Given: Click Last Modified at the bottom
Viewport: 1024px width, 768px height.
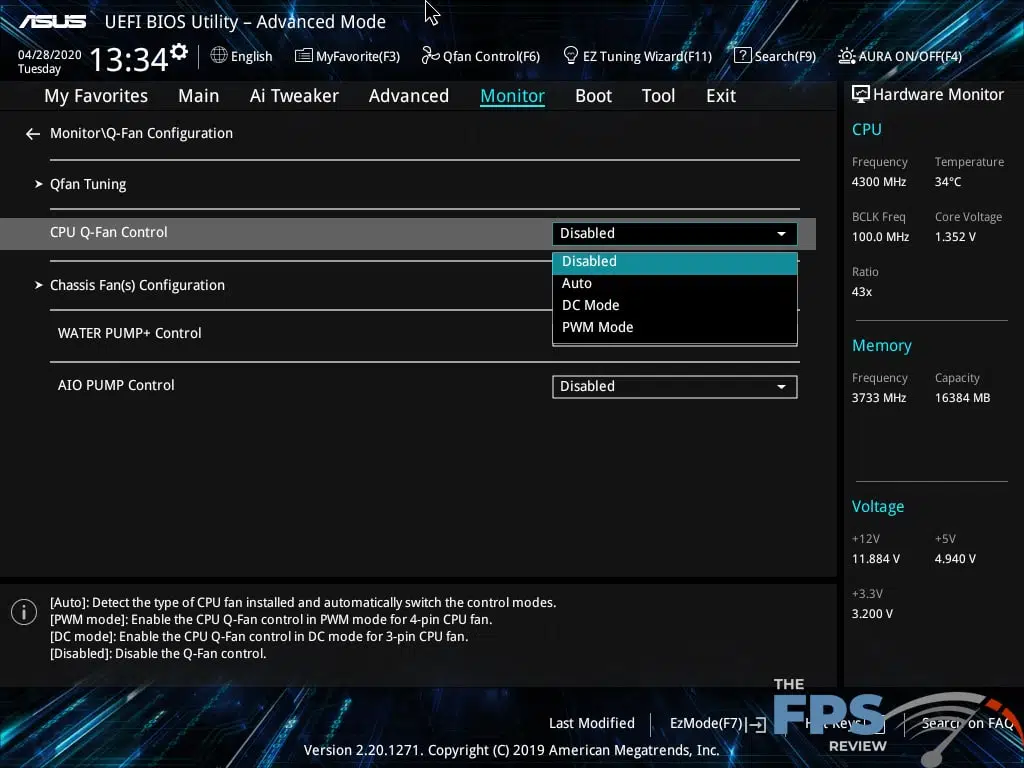Looking at the screenshot, I should [591, 723].
